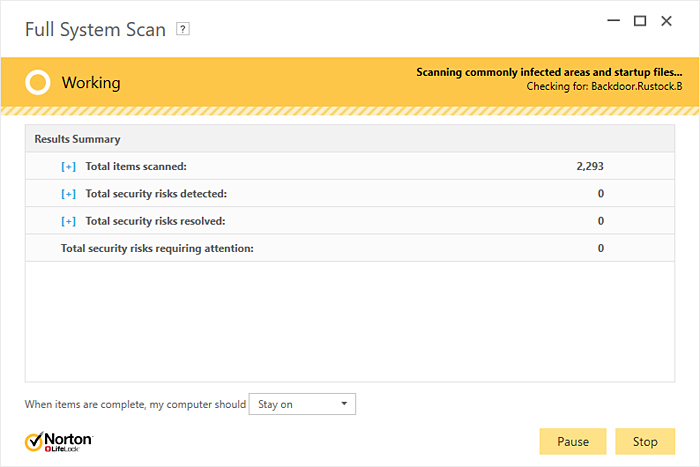Click the security risks detected count value
Screen dimensions: 700x467
point(600,193)
